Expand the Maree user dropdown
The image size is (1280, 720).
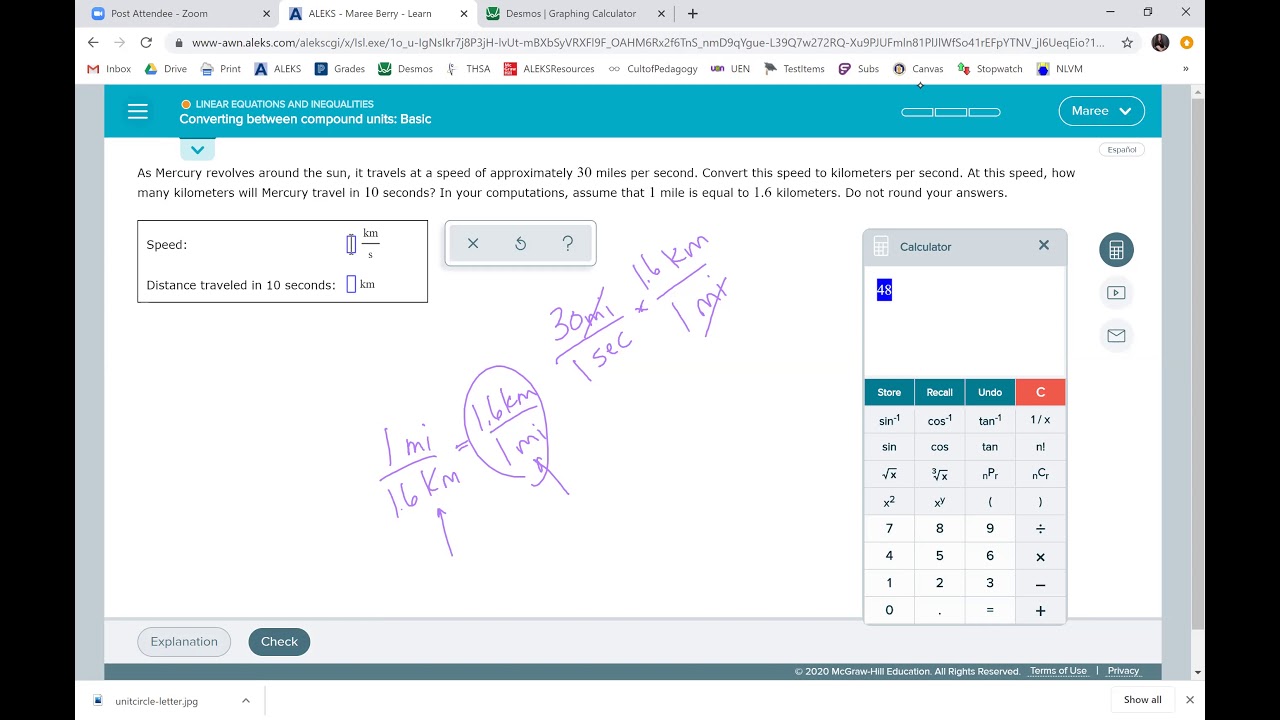coord(1101,111)
